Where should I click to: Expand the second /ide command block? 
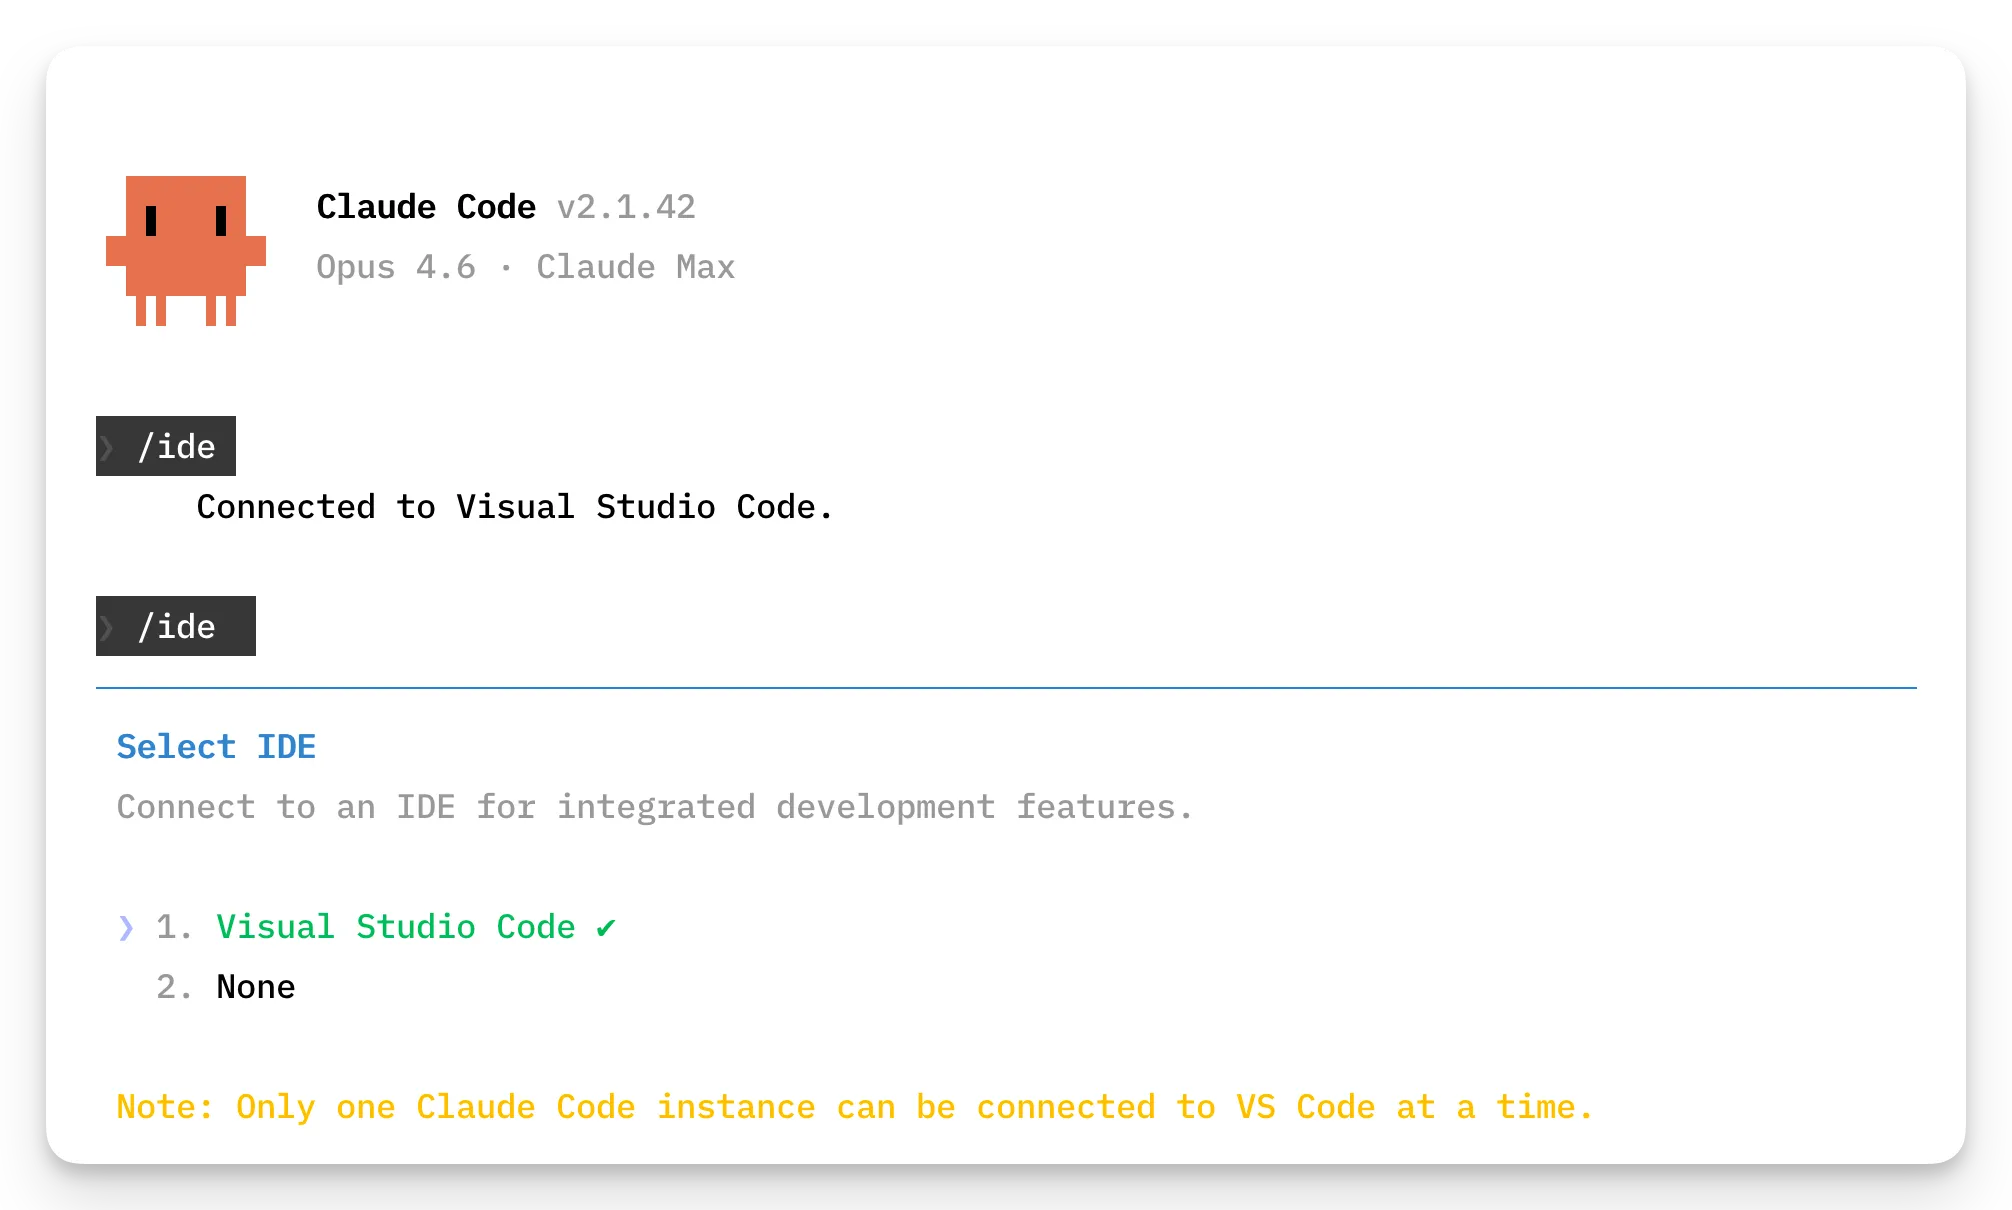click(176, 626)
